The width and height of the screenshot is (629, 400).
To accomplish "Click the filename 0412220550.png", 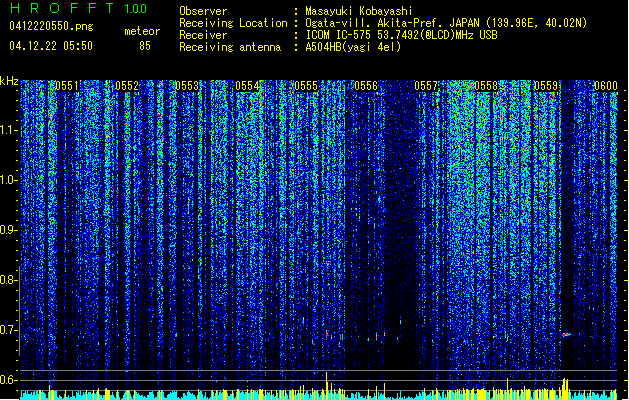I will tap(51, 26).
